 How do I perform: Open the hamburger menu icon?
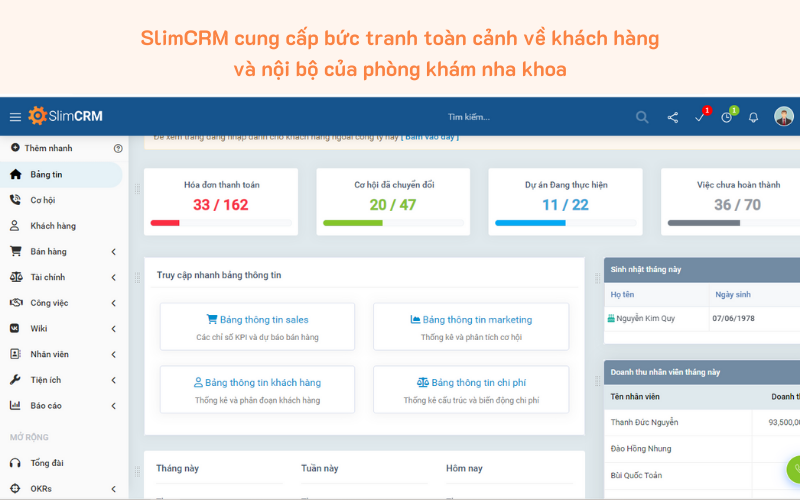15,117
